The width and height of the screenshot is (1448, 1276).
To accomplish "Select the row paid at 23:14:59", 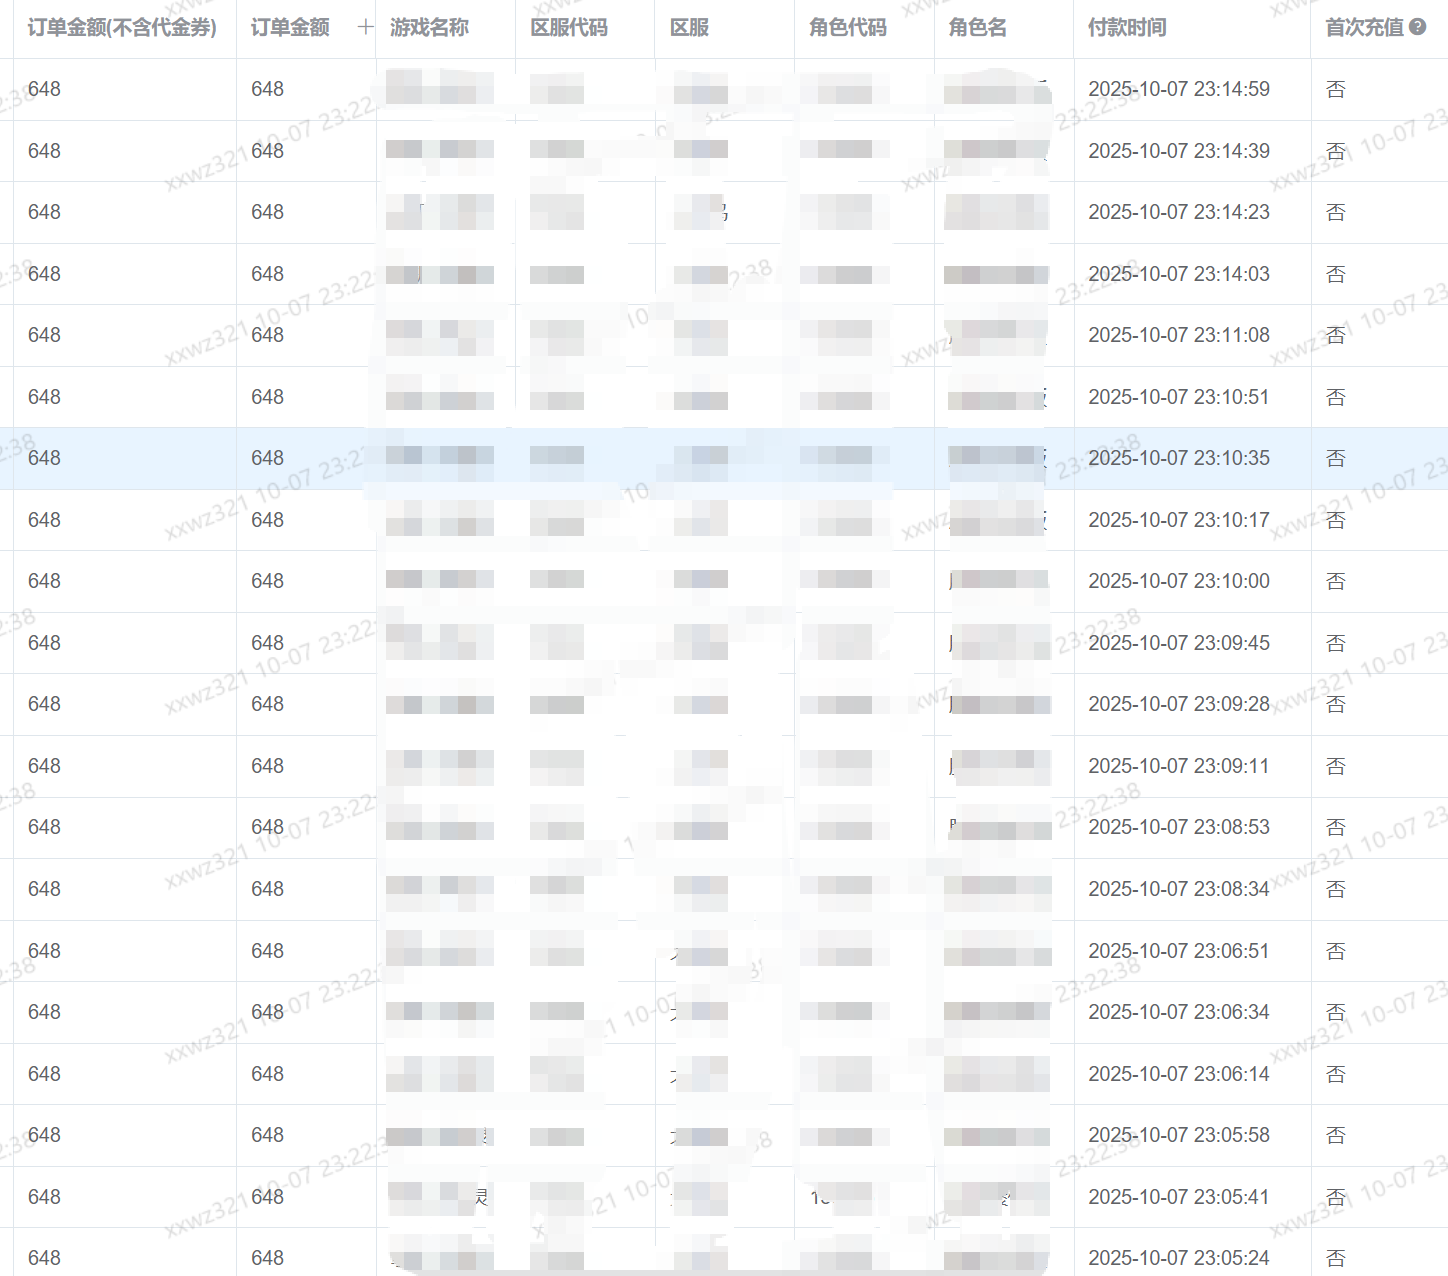I will click(1178, 89).
